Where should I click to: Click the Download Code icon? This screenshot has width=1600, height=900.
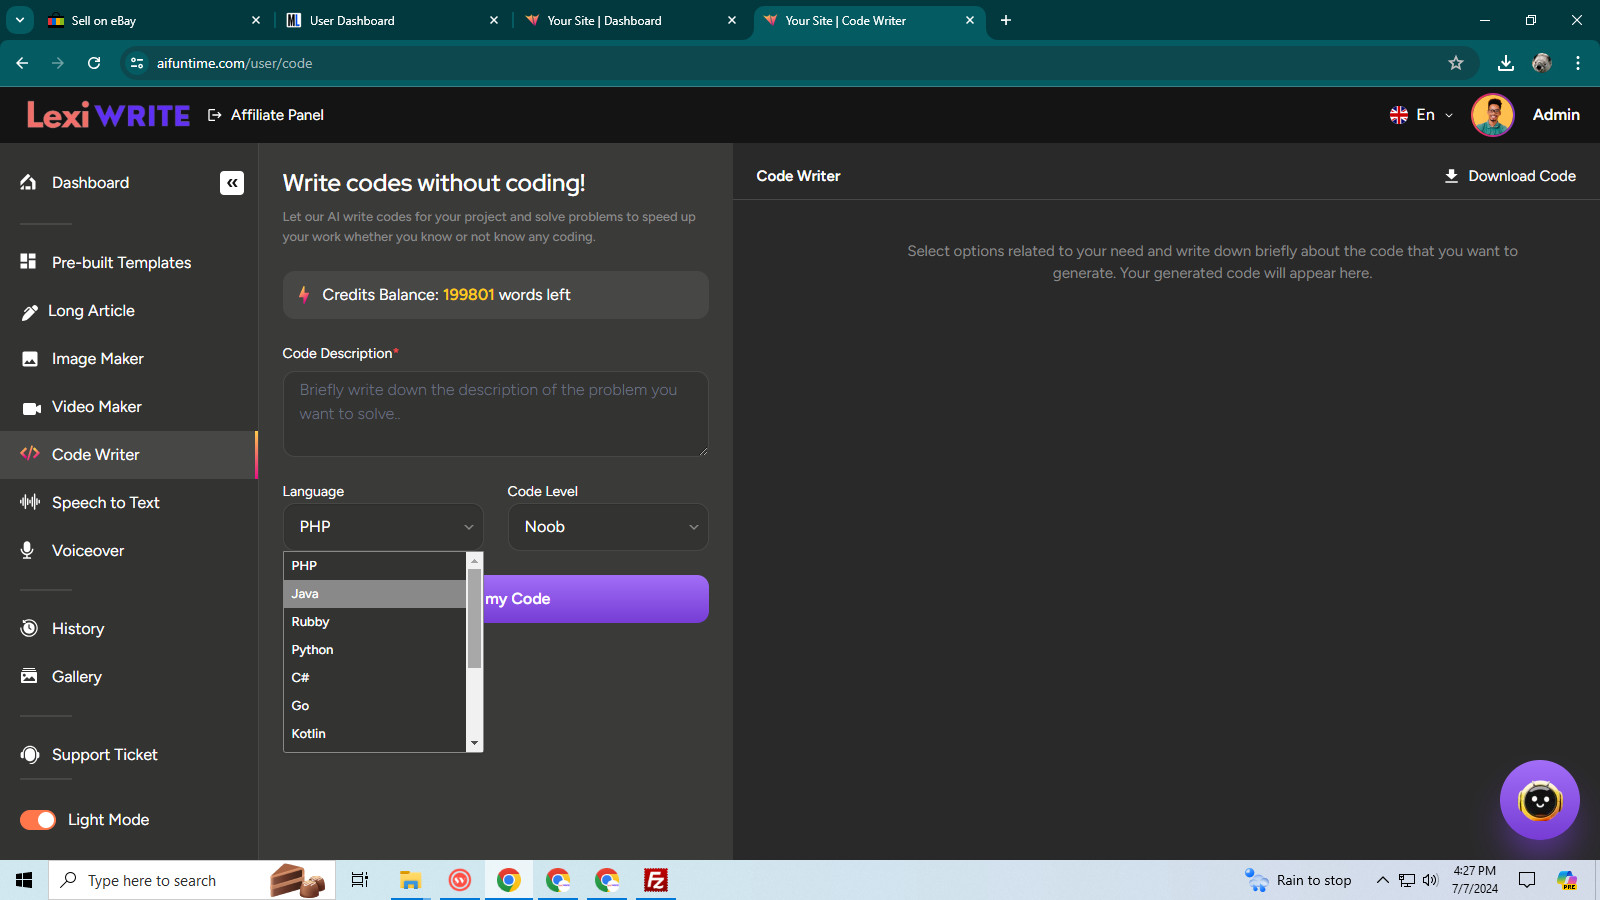(1451, 176)
